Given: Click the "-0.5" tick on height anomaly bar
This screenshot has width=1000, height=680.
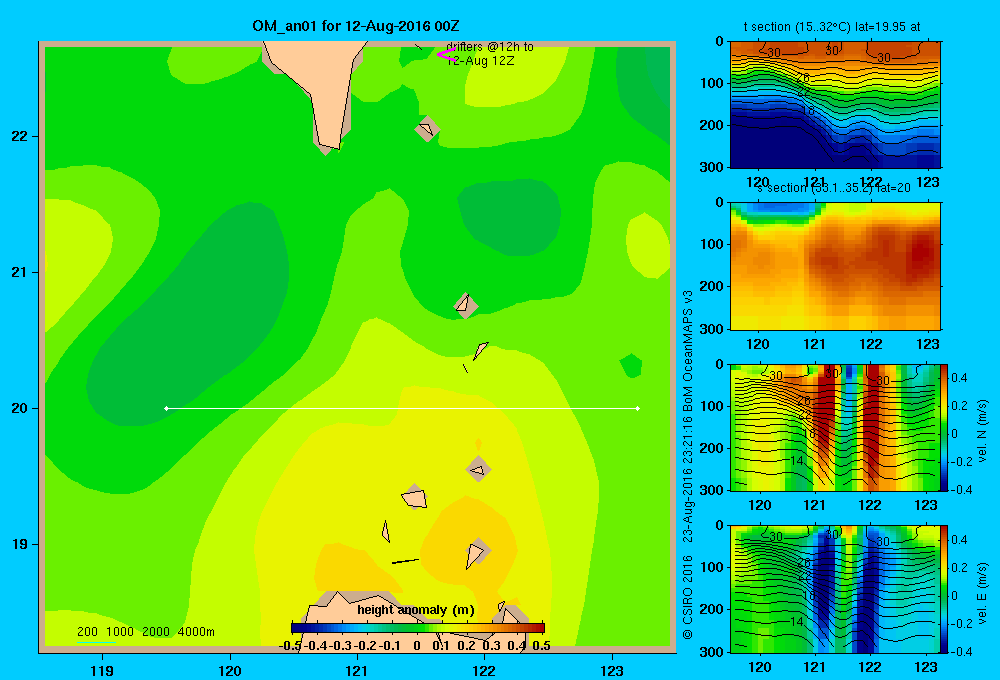Looking at the screenshot, I should [290, 646].
